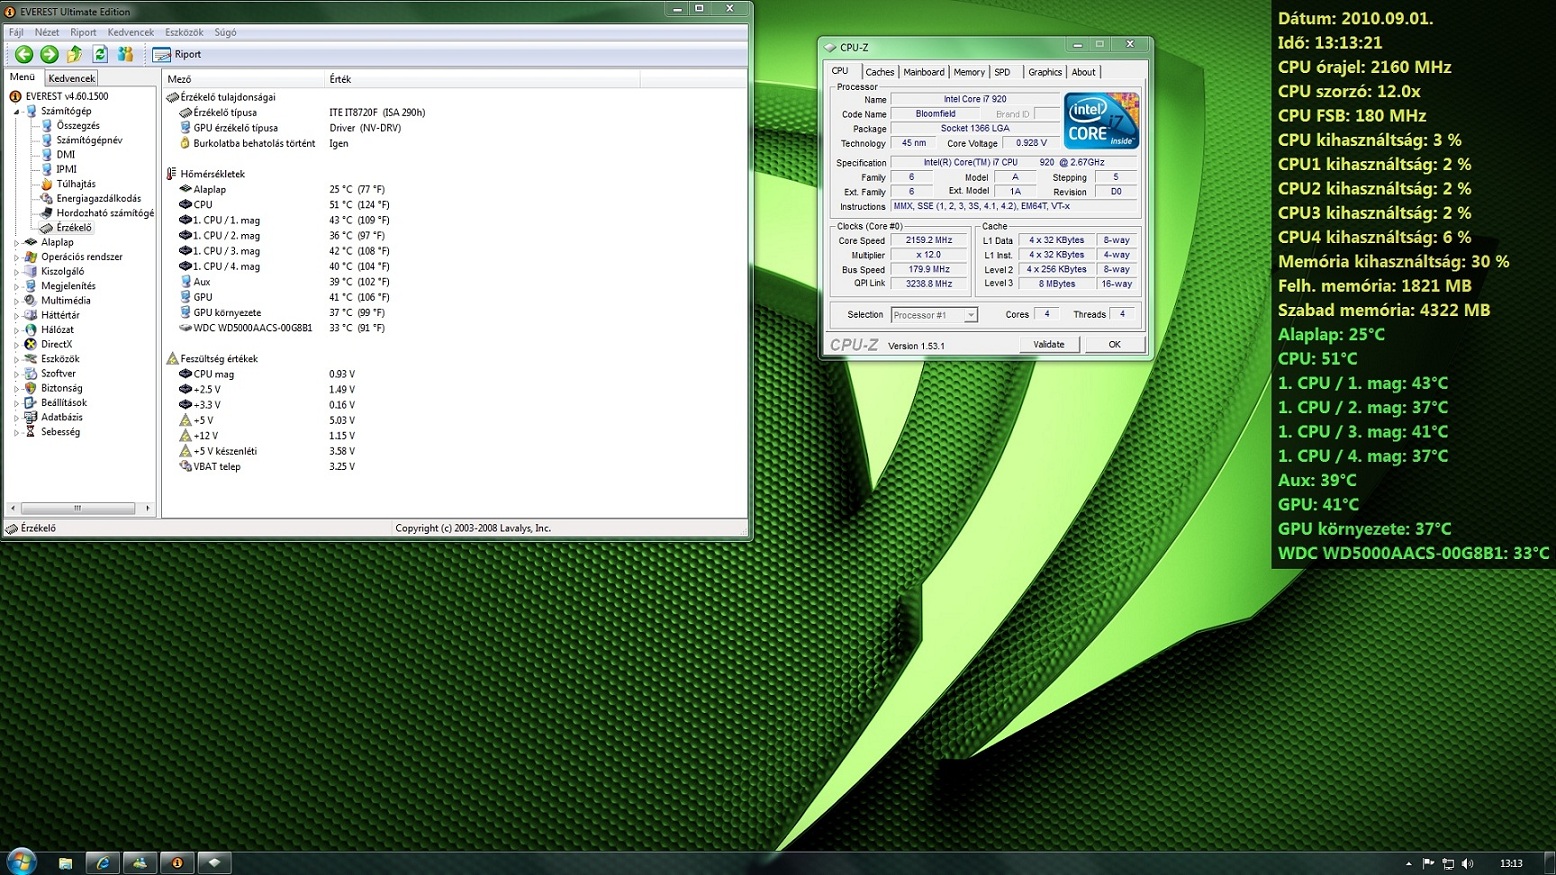Open Internet Explorer from the taskbar
Screen dimensions: 1556x875
point(102,863)
